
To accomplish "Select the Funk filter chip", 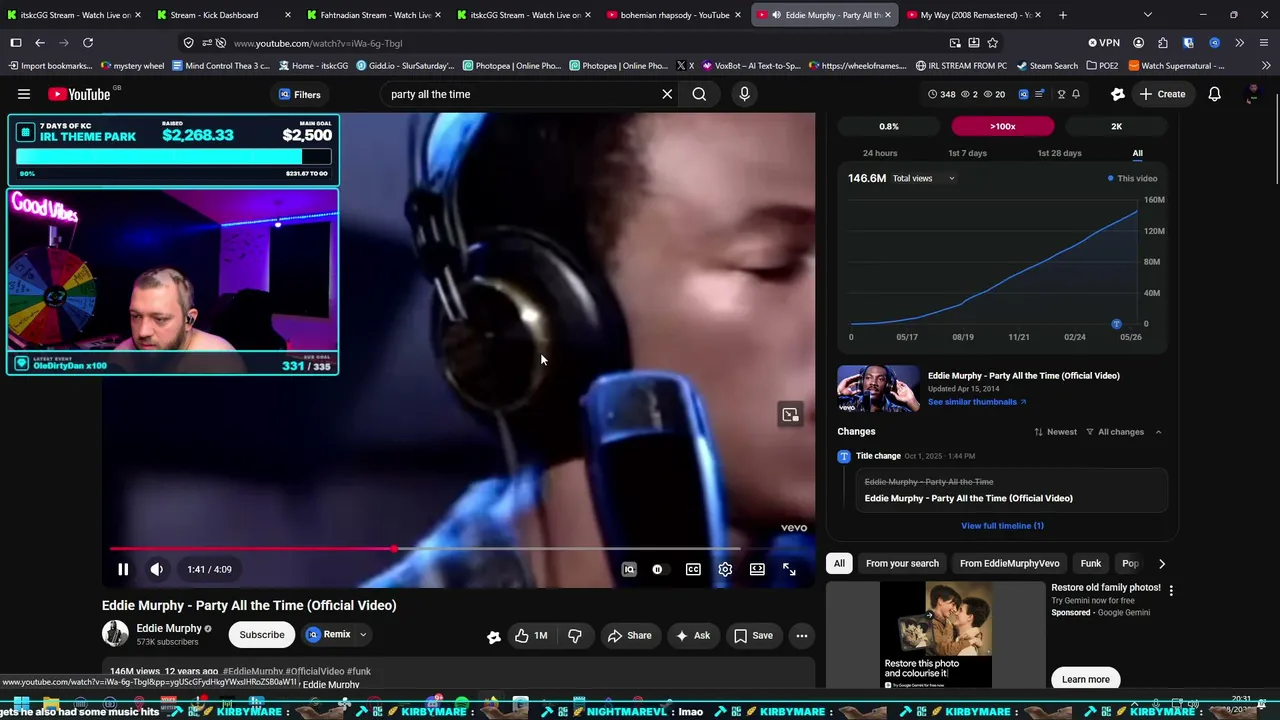I will [1091, 563].
